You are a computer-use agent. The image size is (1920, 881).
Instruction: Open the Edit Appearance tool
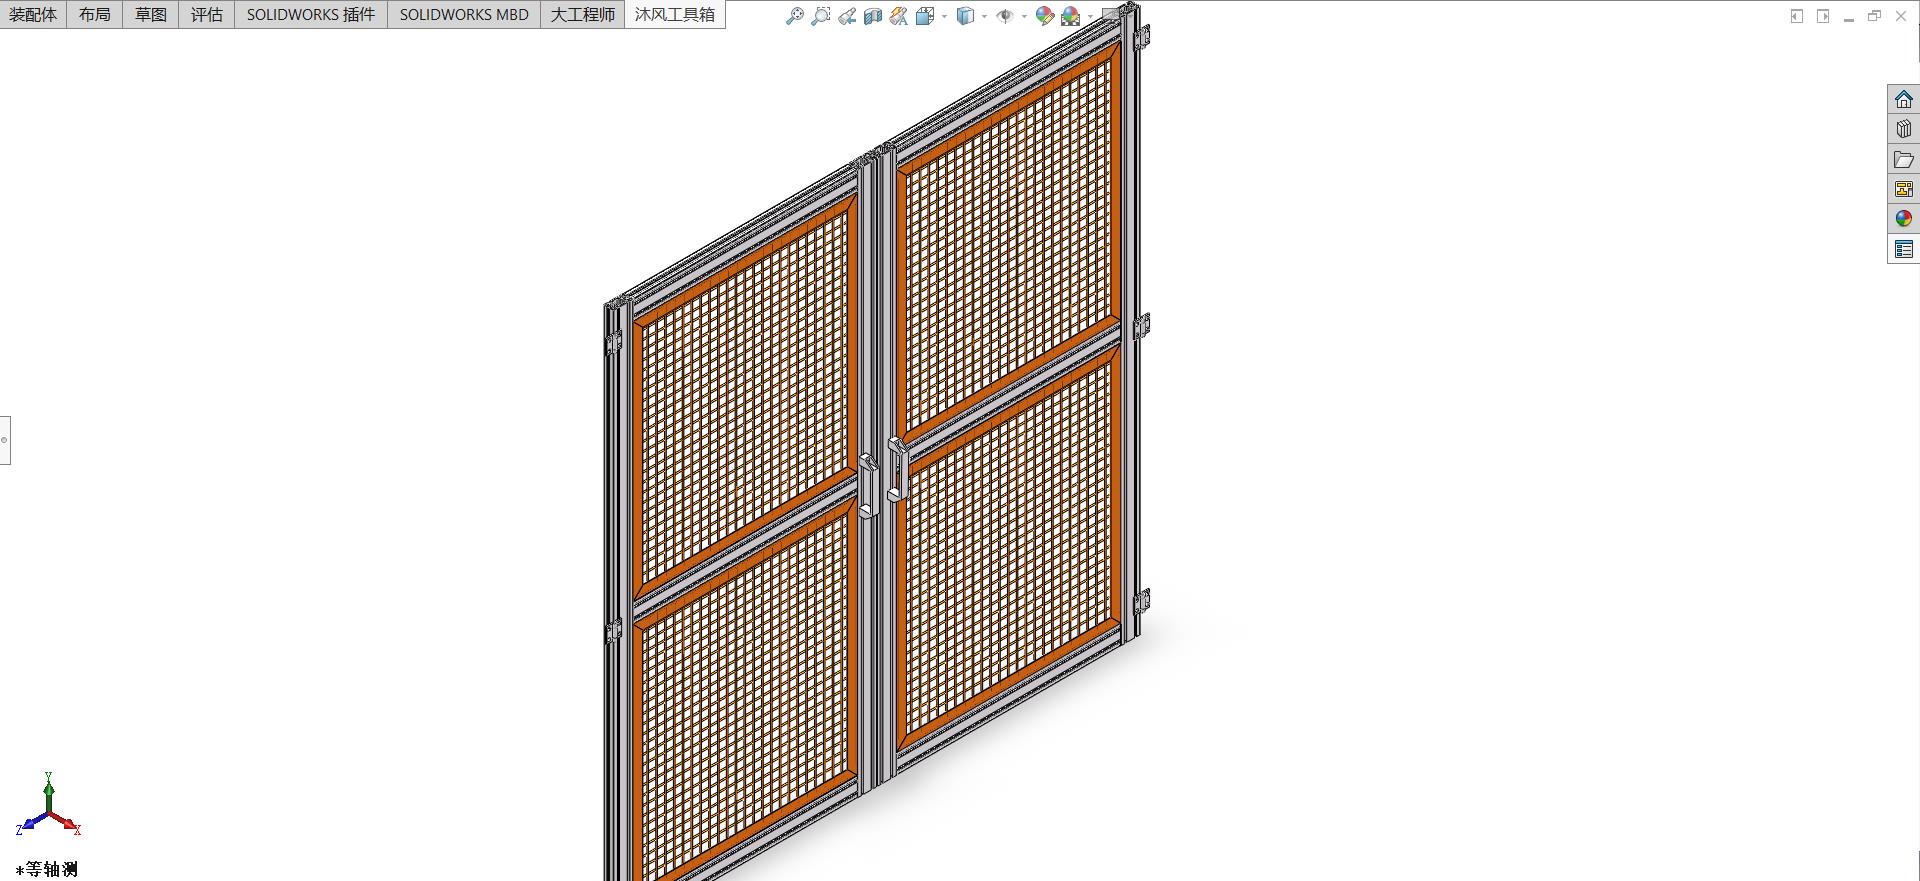tap(1045, 16)
